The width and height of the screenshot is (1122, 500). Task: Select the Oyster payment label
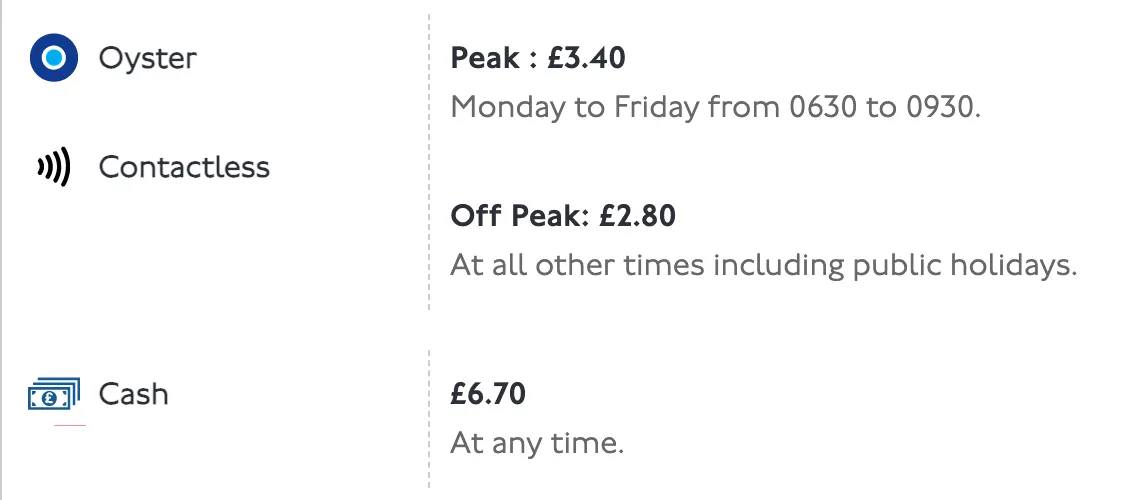(147, 58)
